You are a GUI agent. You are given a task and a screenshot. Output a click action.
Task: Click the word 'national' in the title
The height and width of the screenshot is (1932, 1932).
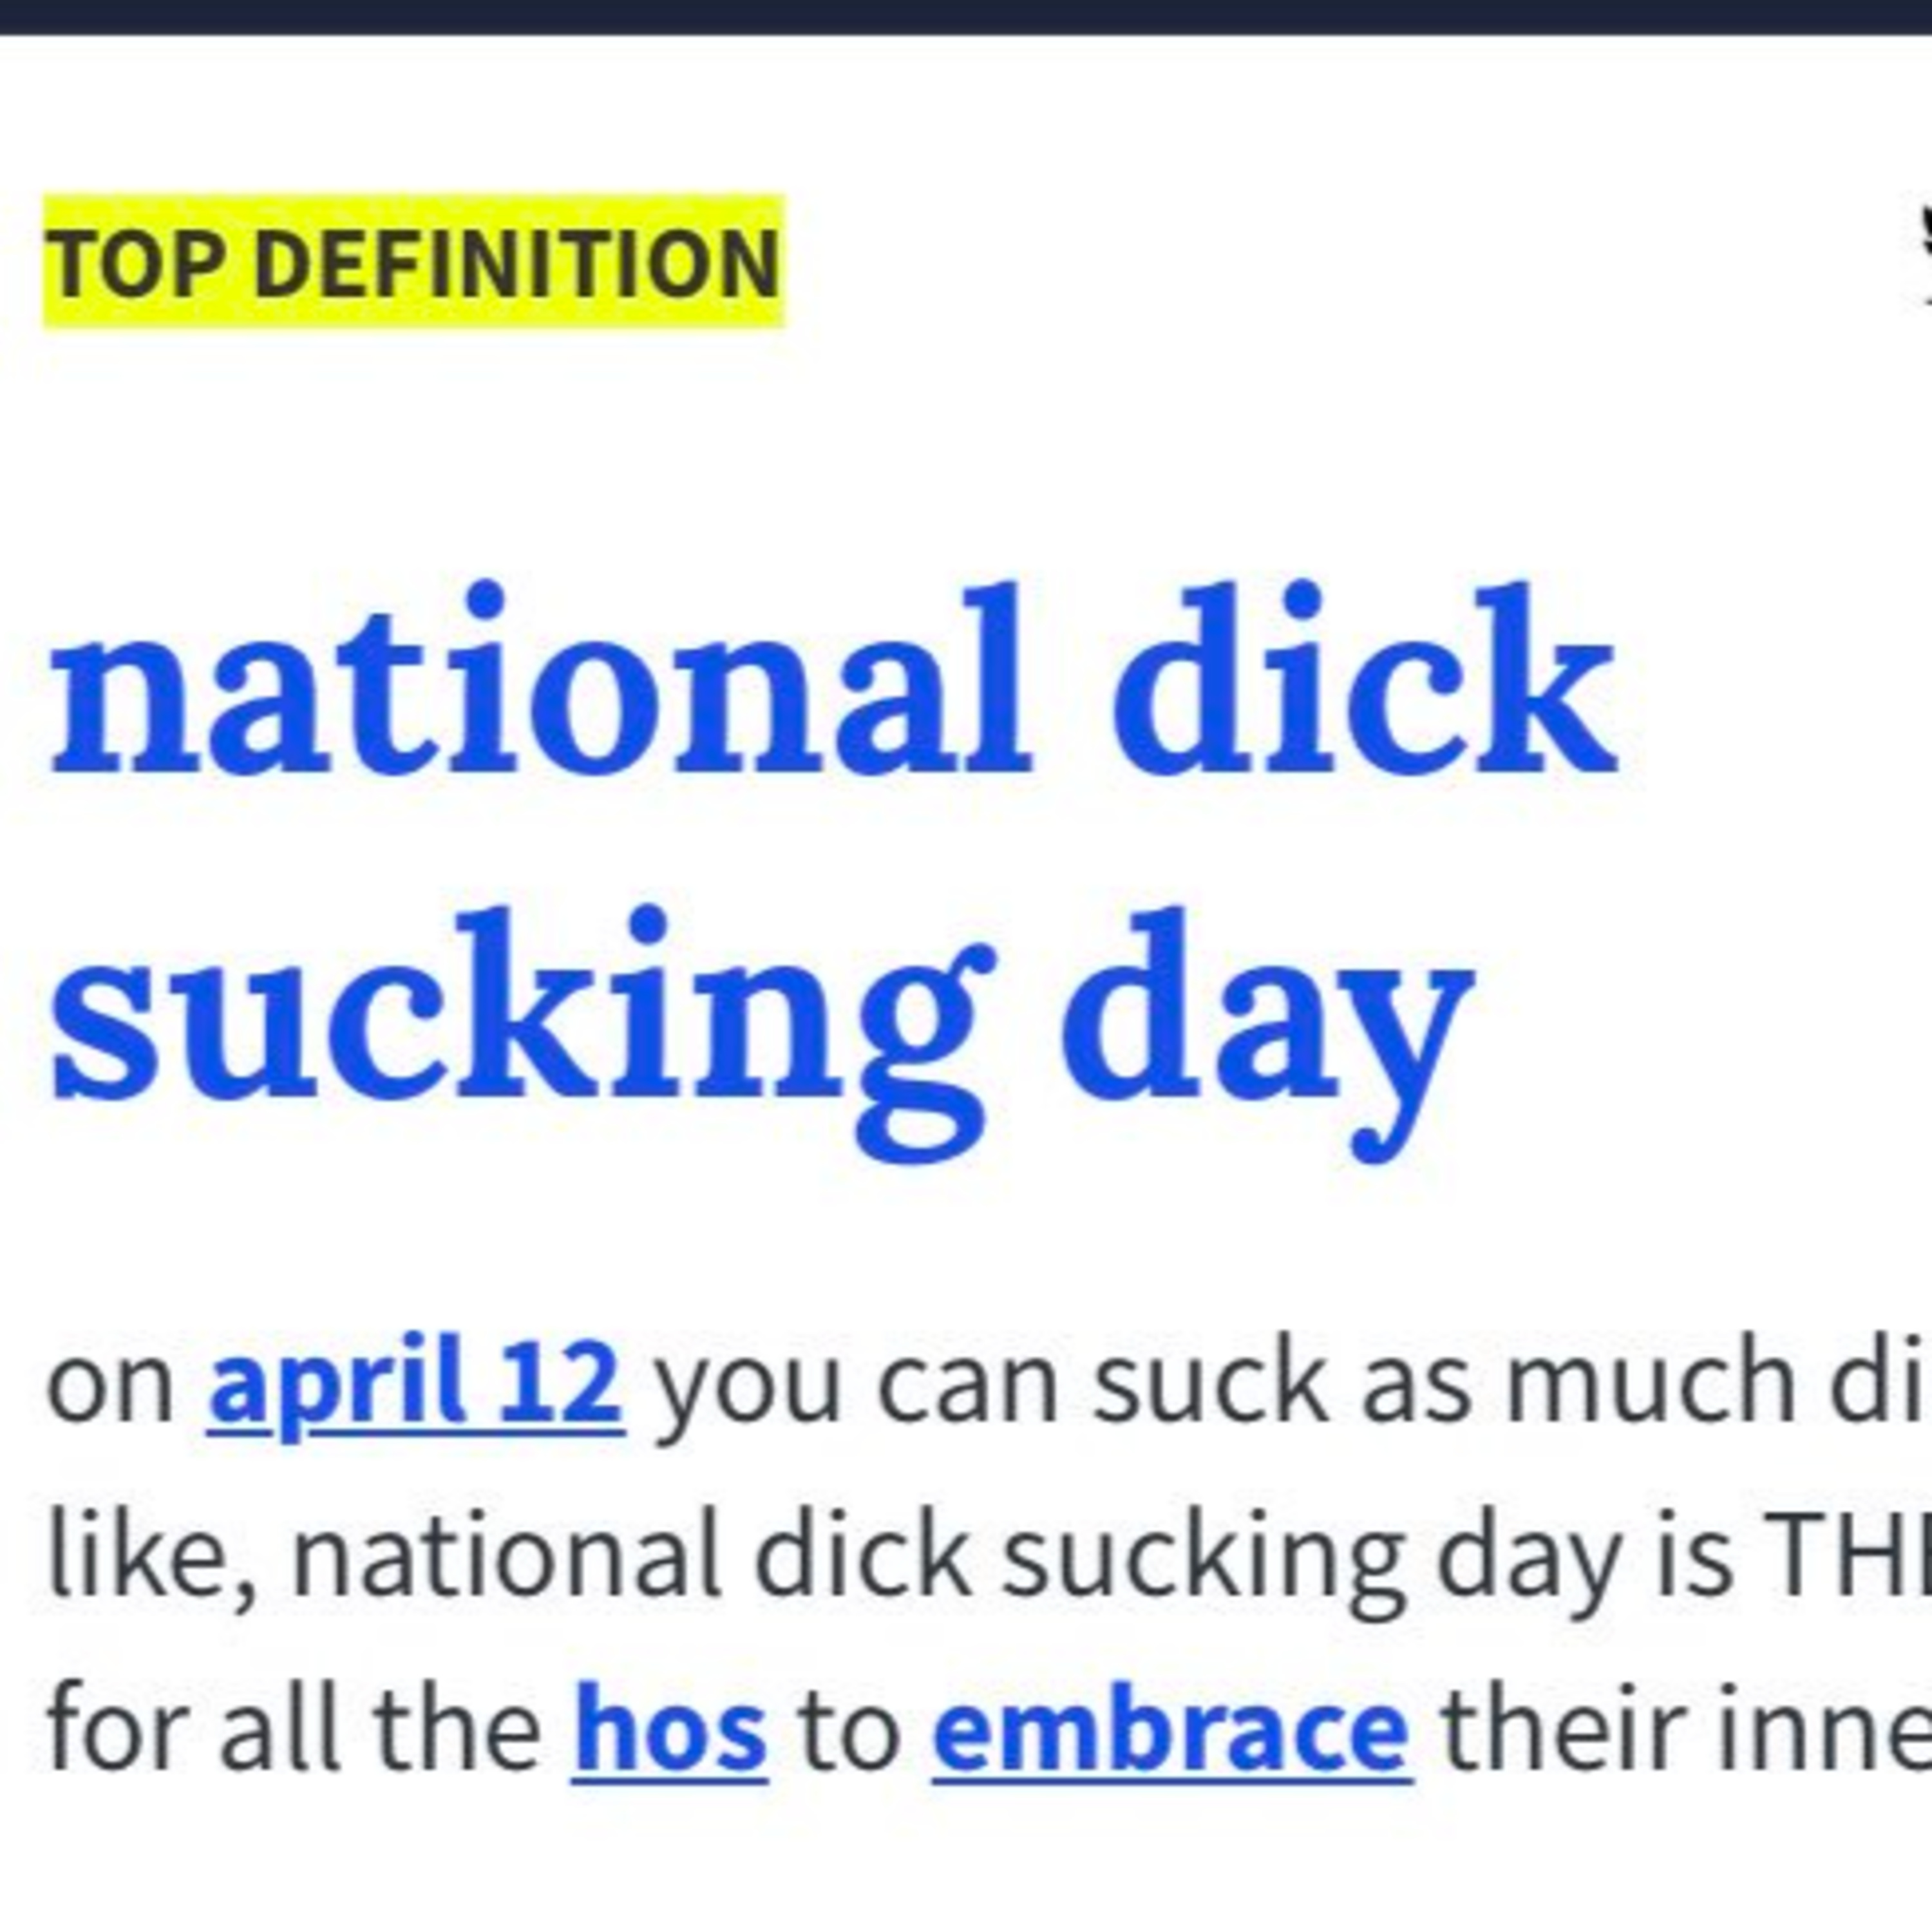(x=539, y=680)
